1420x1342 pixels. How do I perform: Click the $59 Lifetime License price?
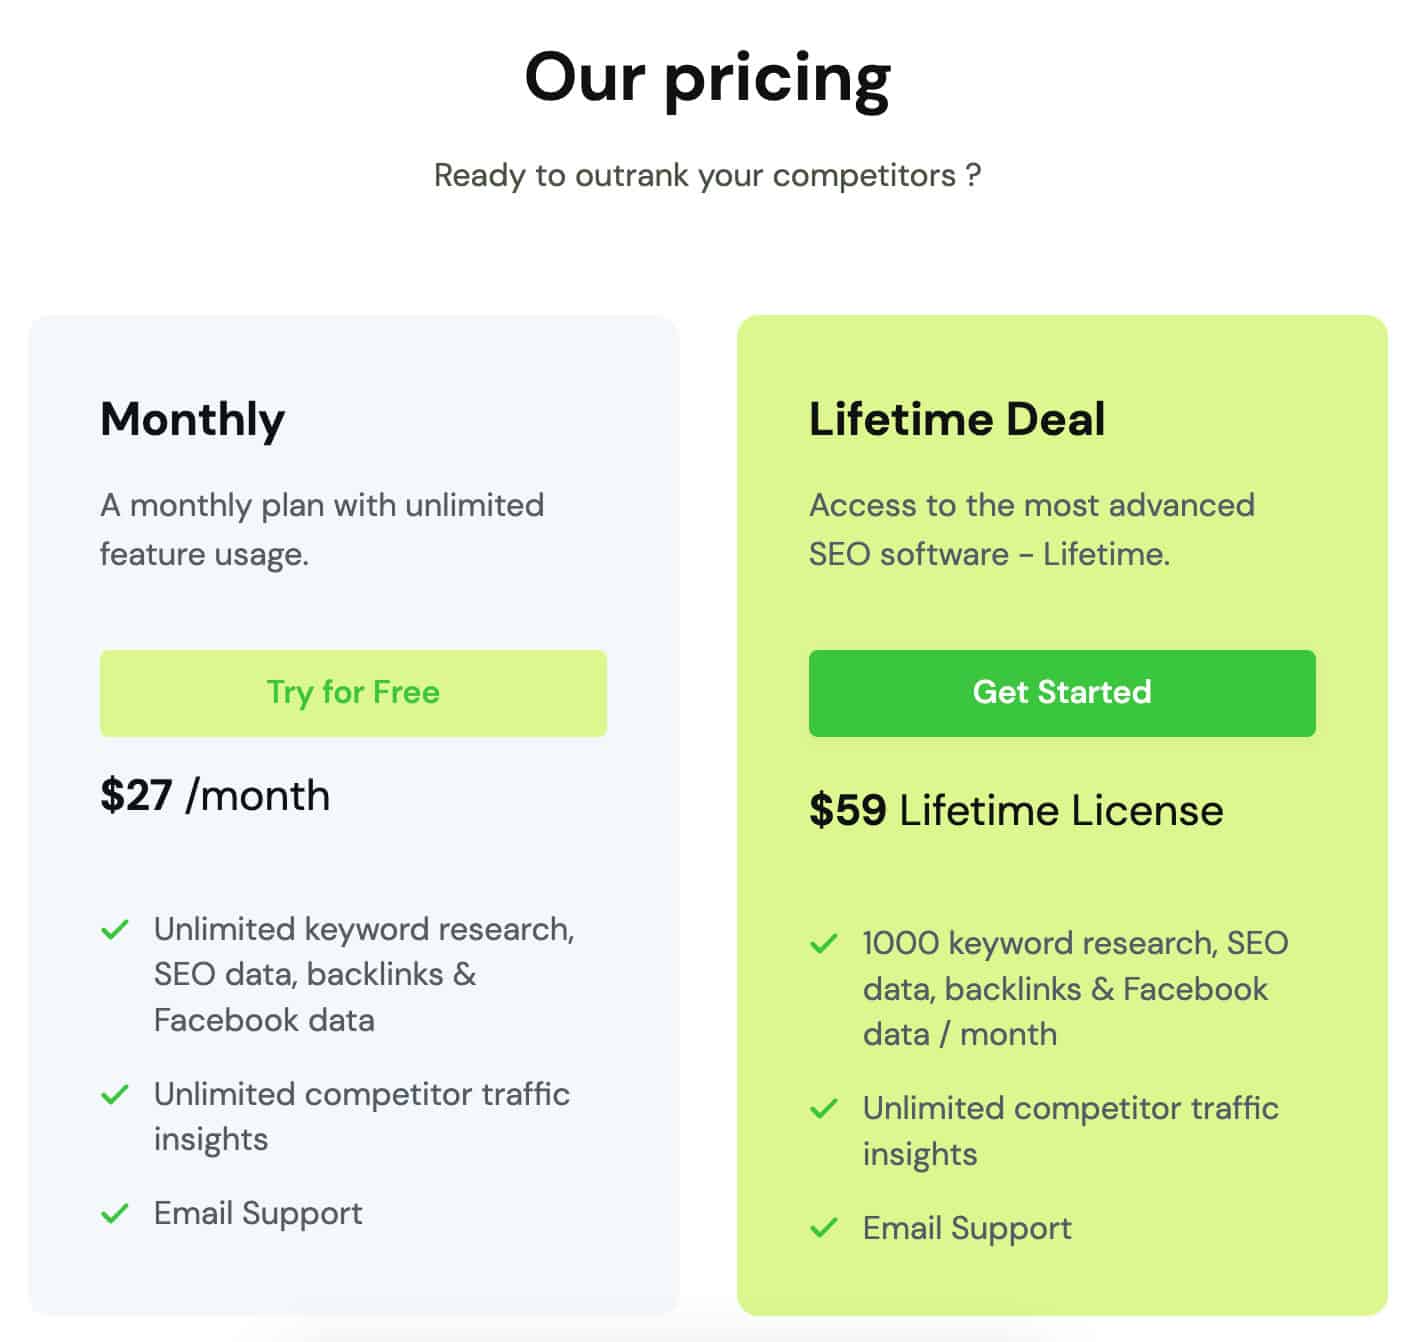coord(1016,810)
